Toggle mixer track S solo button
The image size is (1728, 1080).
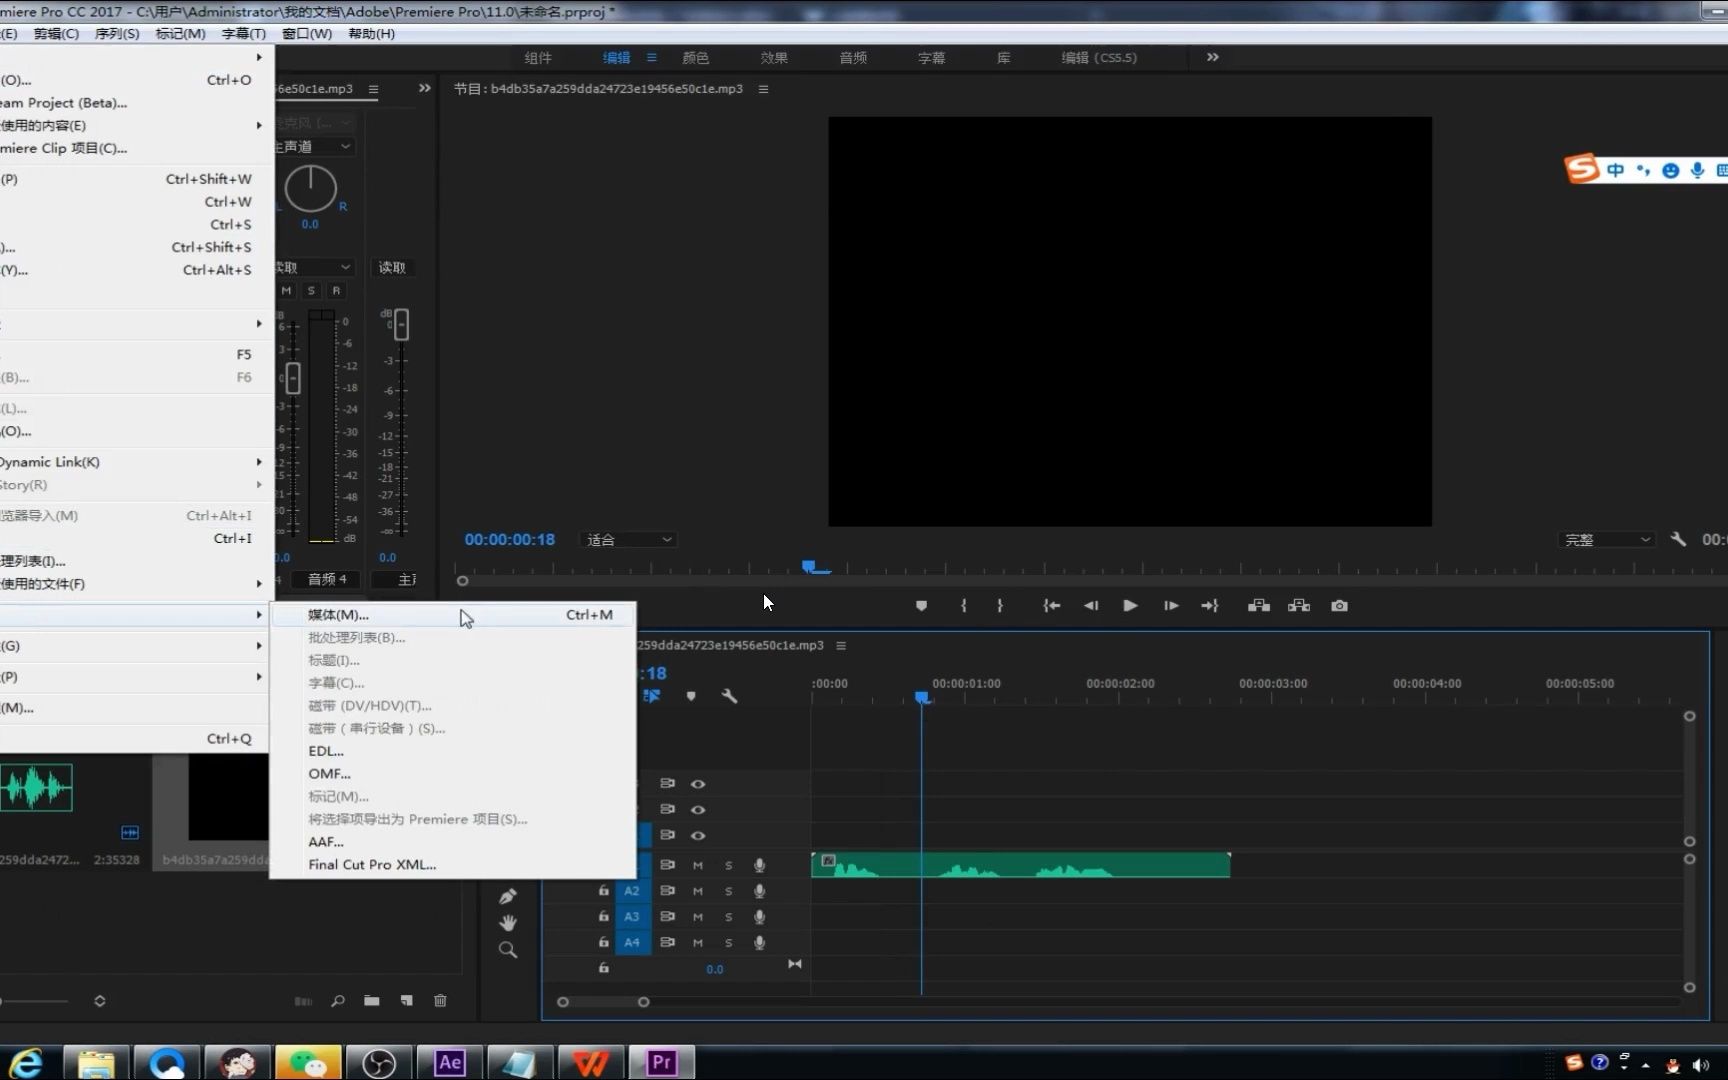point(311,291)
